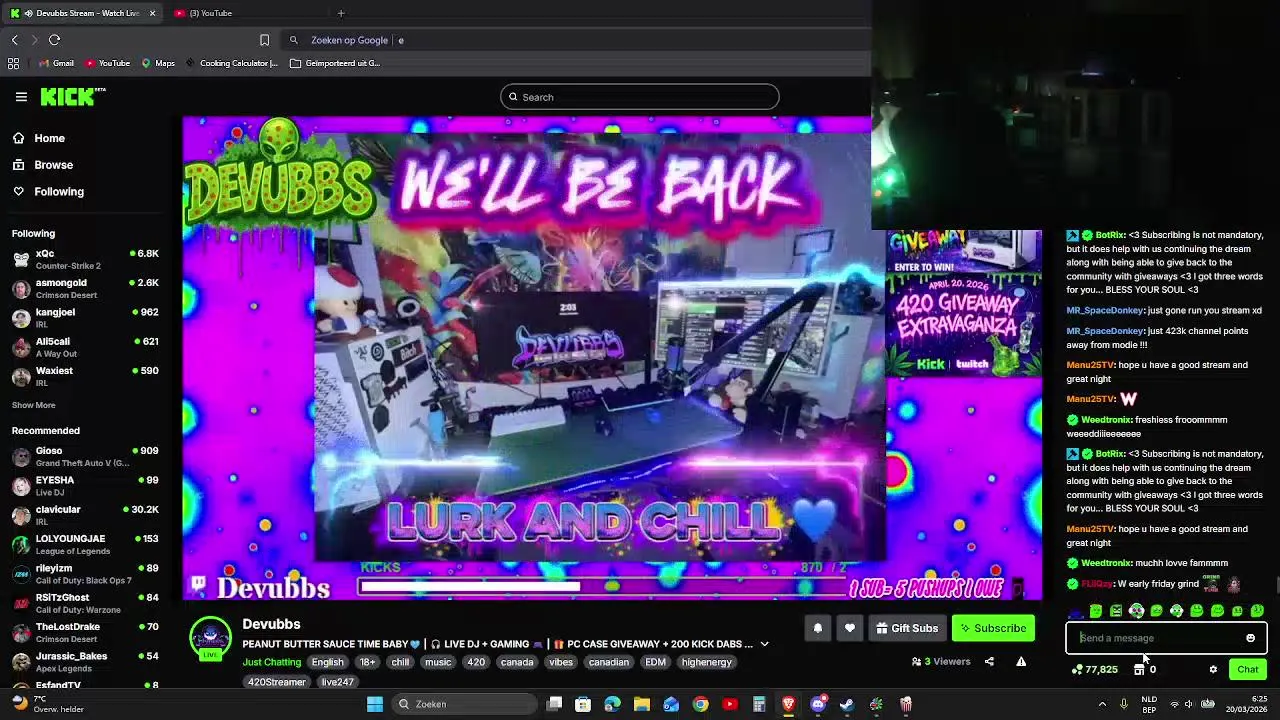Open xQc channel in Following list
Screen dimensions: 1280x720
pyautogui.click(x=86, y=259)
